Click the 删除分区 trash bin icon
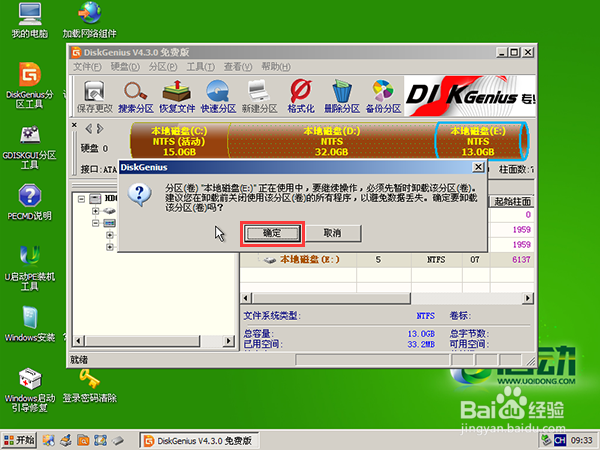Viewport: 600px width, 450px height. 342,97
